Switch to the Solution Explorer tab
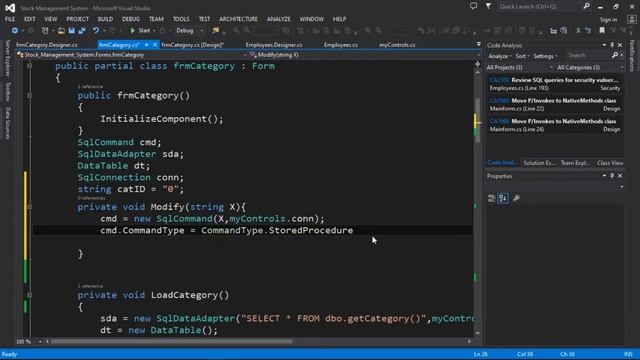The image size is (640, 360). (540, 163)
